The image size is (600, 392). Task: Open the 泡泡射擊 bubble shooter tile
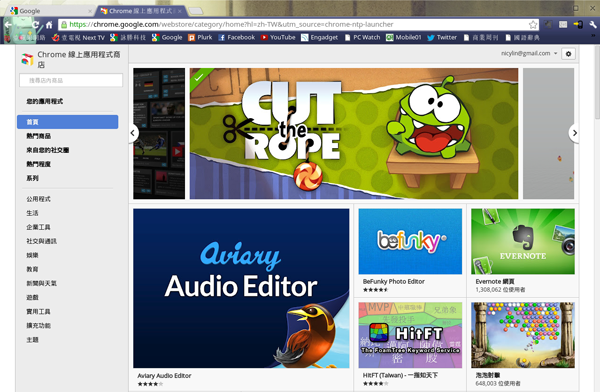[x=523, y=335]
